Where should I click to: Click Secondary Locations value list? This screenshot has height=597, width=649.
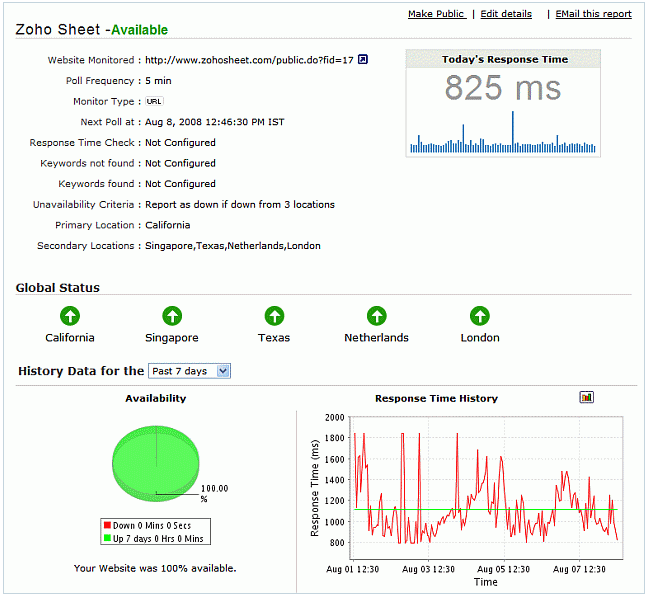[233, 246]
